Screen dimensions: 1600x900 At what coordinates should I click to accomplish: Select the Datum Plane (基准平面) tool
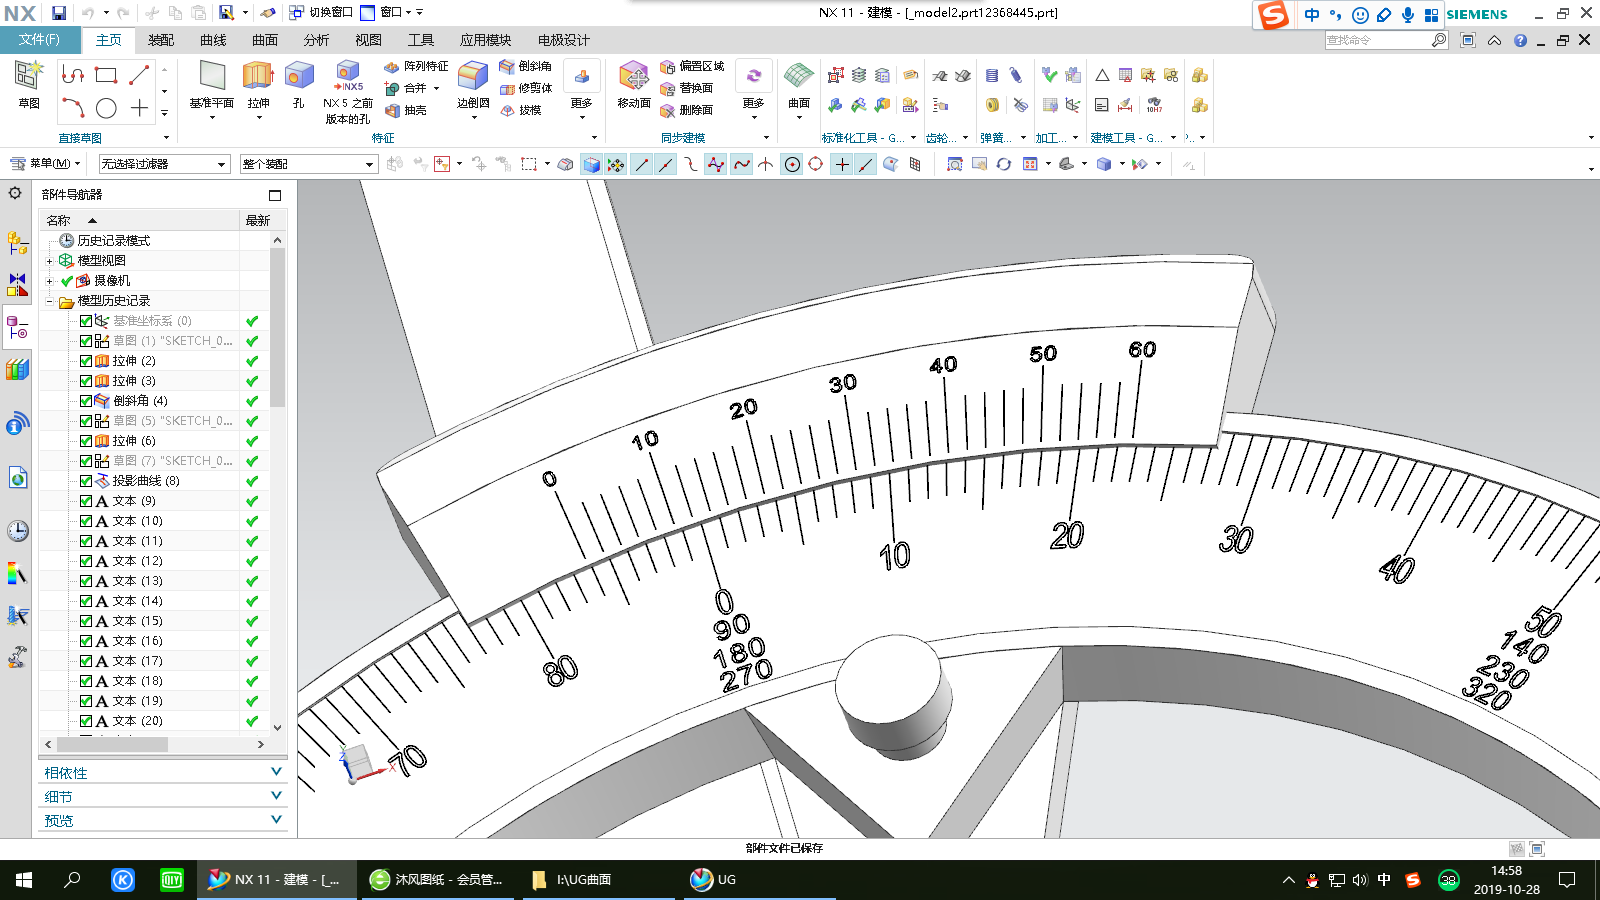click(x=211, y=77)
